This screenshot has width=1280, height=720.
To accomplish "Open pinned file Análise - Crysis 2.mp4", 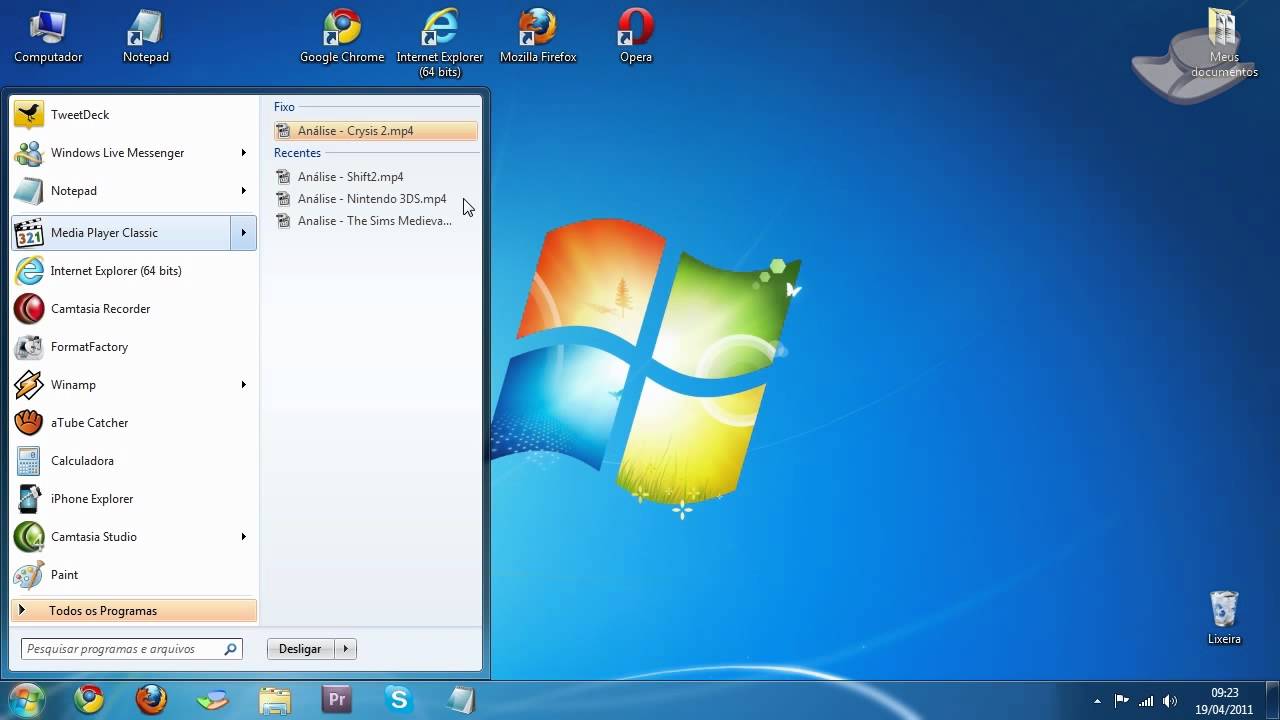I will pyautogui.click(x=375, y=131).
